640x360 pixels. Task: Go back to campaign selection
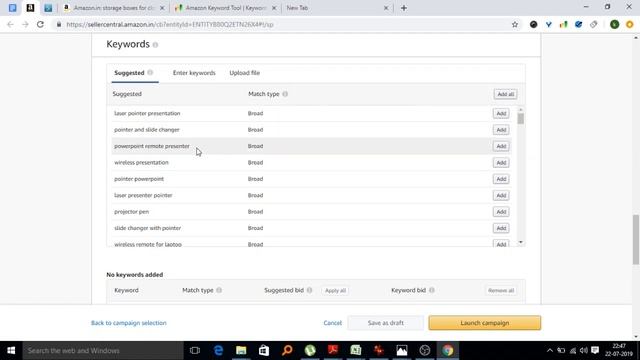[x=129, y=323]
